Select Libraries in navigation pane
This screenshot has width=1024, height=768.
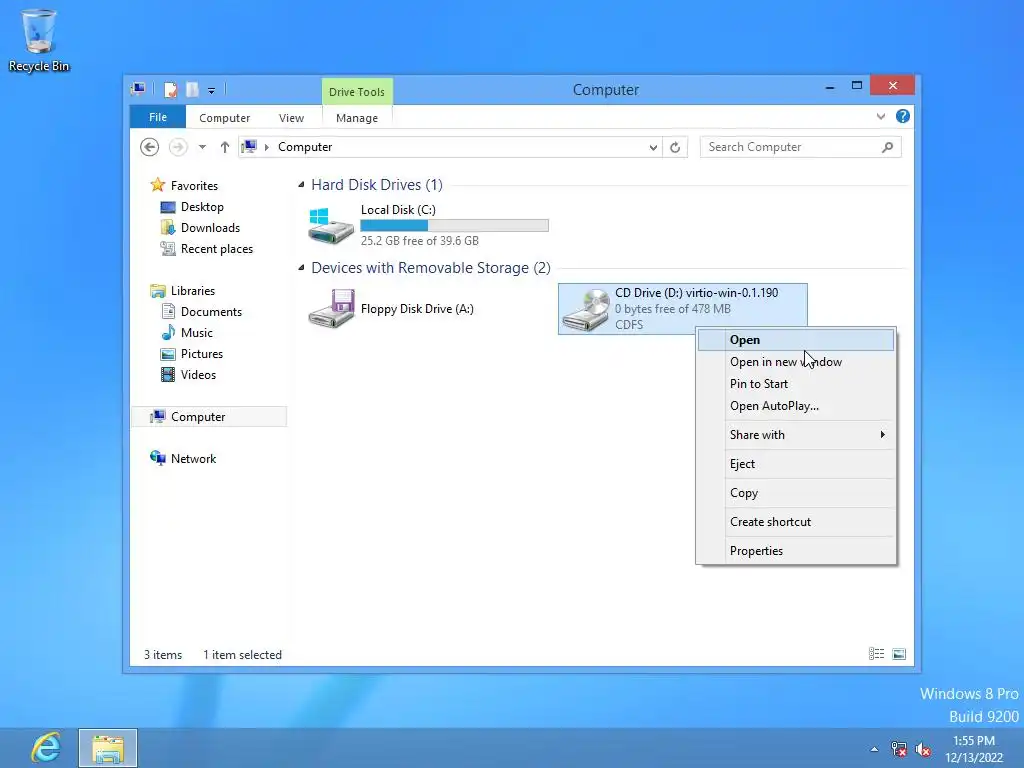tap(193, 291)
